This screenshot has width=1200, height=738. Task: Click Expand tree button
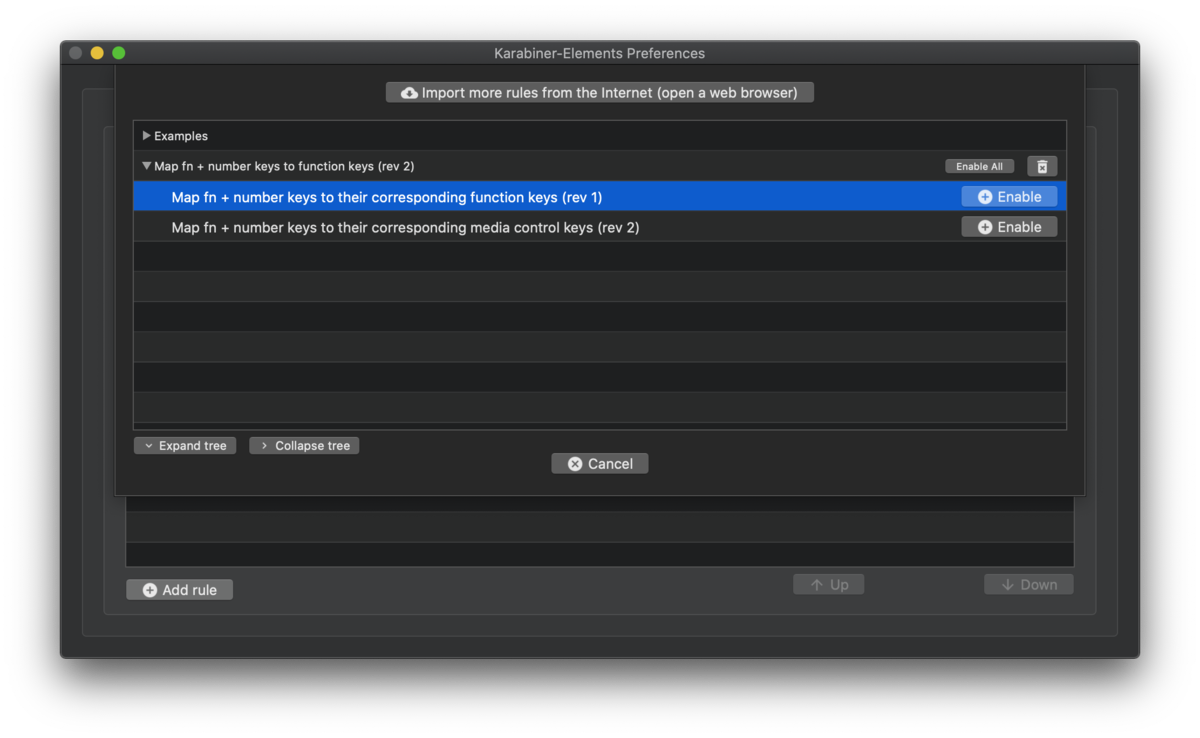185,446
